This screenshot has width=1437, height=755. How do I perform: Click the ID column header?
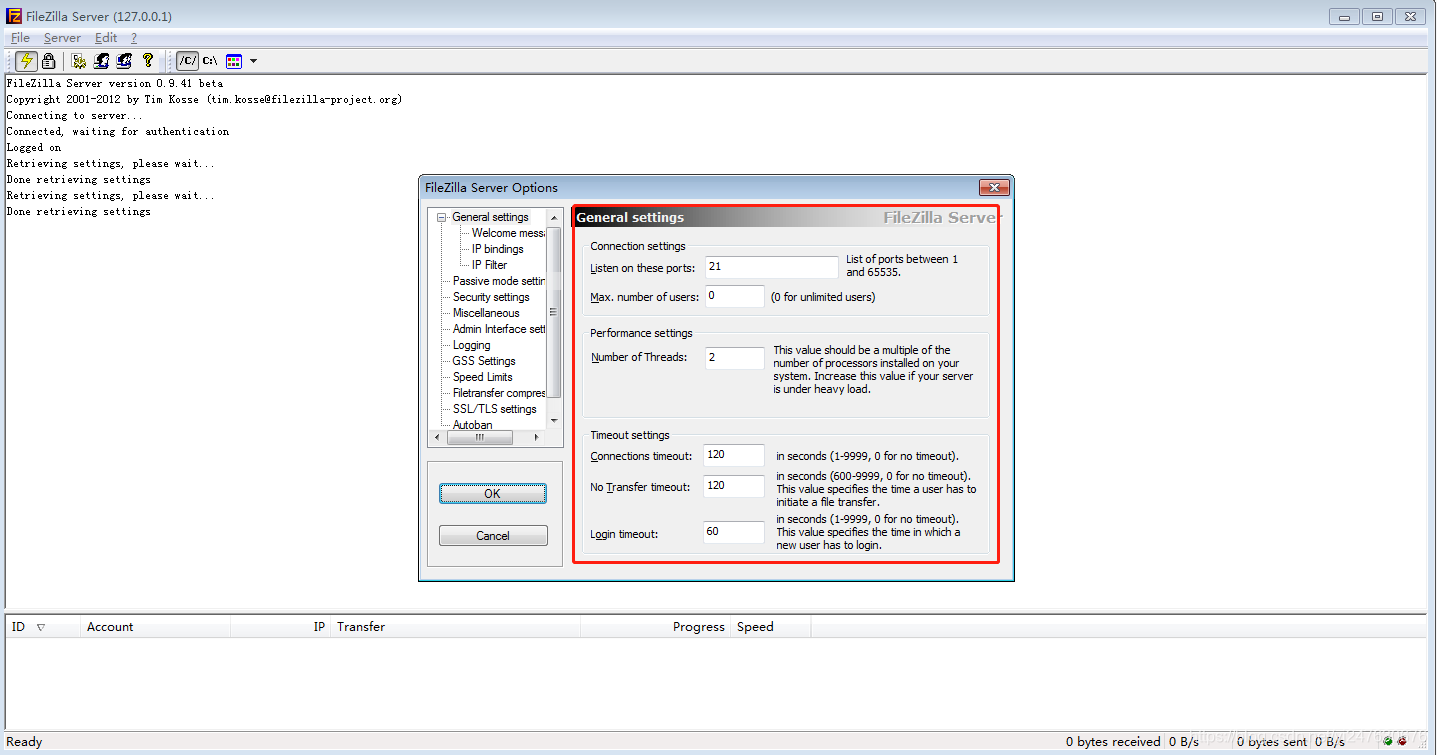[42, 627]
